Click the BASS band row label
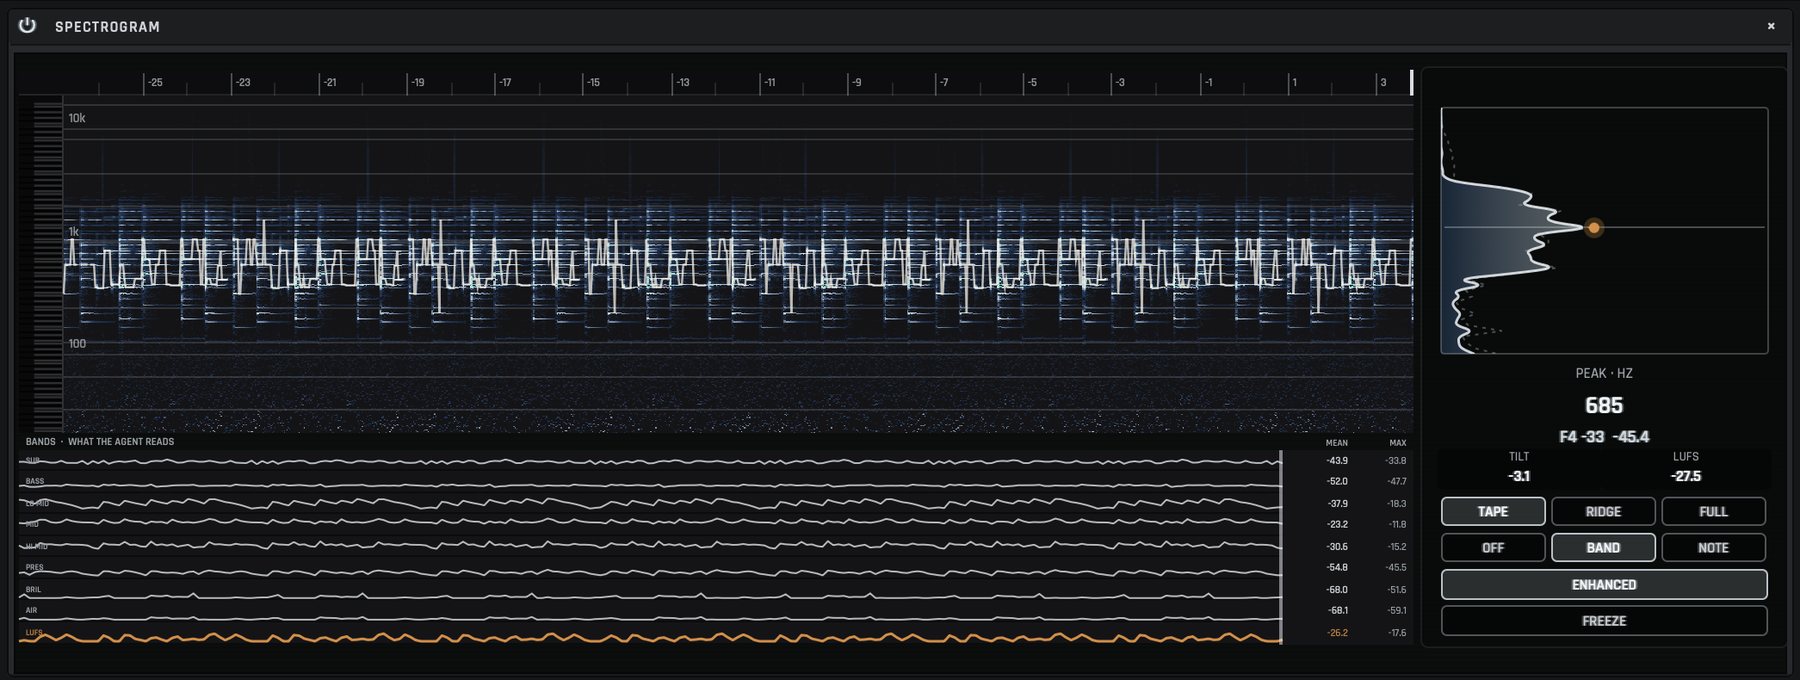 click(35, 482)
